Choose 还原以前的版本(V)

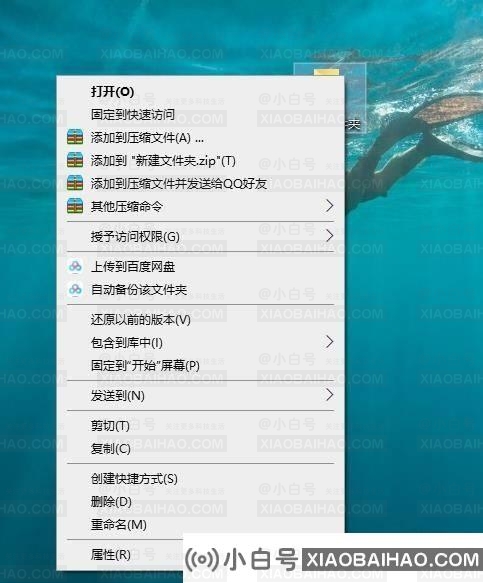tap(200, 320)
